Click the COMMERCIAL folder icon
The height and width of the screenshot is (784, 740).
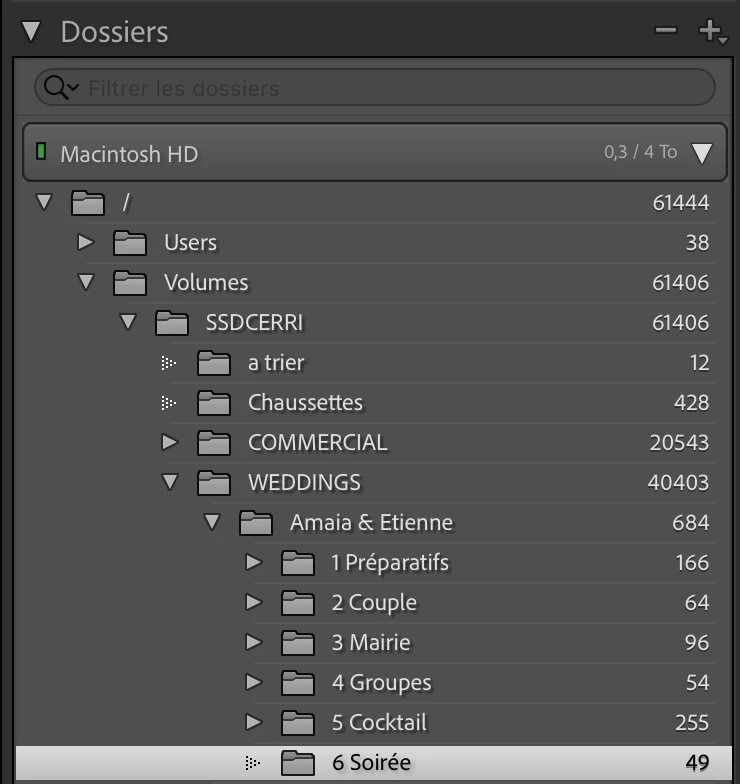pyautogui.click(x=214, y=442)
